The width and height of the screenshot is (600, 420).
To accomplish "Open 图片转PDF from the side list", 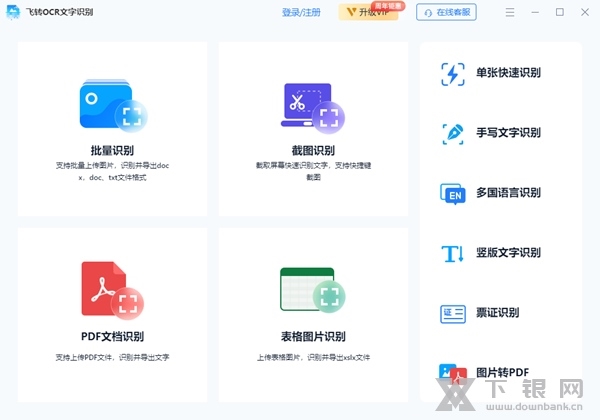I will (x=502, y=372).
